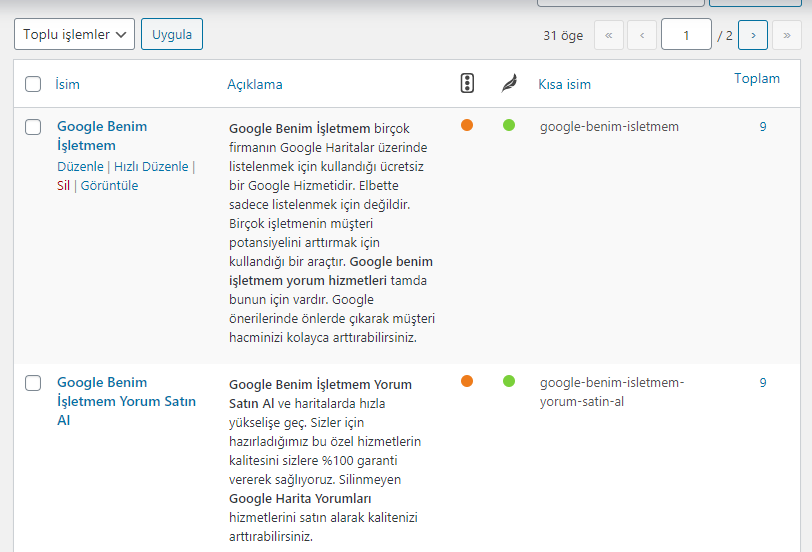Screen dimensions: 812x552
Task: Sort by İsim column header
Action: click(x=67, y=84)
